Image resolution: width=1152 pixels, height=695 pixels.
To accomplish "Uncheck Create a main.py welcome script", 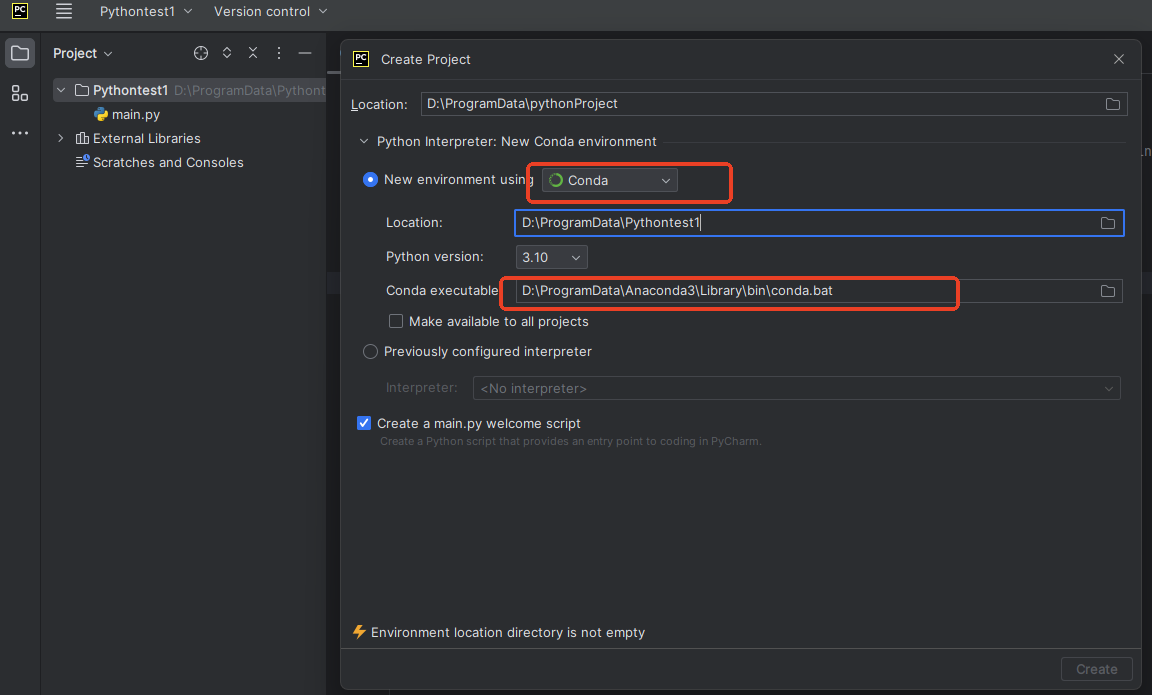I will [363, 423].
